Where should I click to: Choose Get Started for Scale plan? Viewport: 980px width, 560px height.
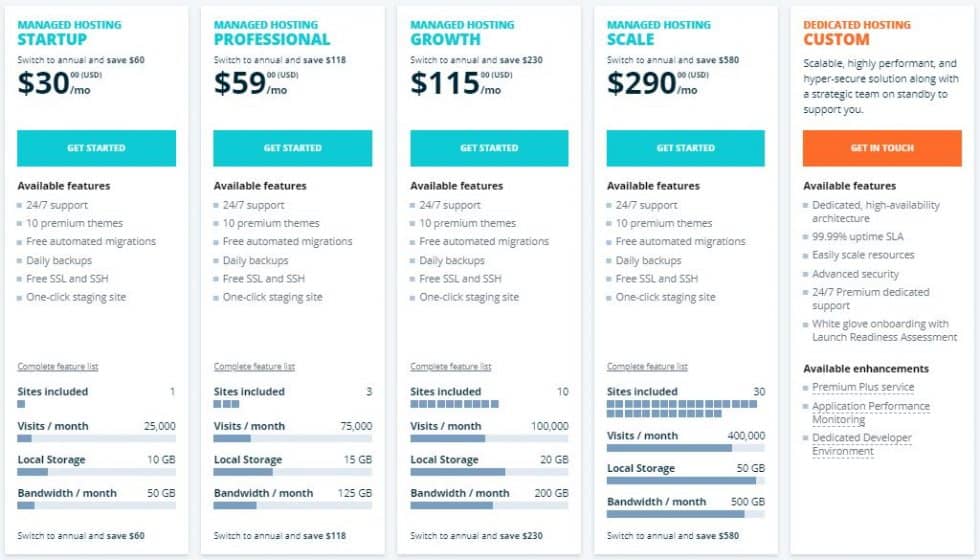pyautogui.click(x=685, y=148)
